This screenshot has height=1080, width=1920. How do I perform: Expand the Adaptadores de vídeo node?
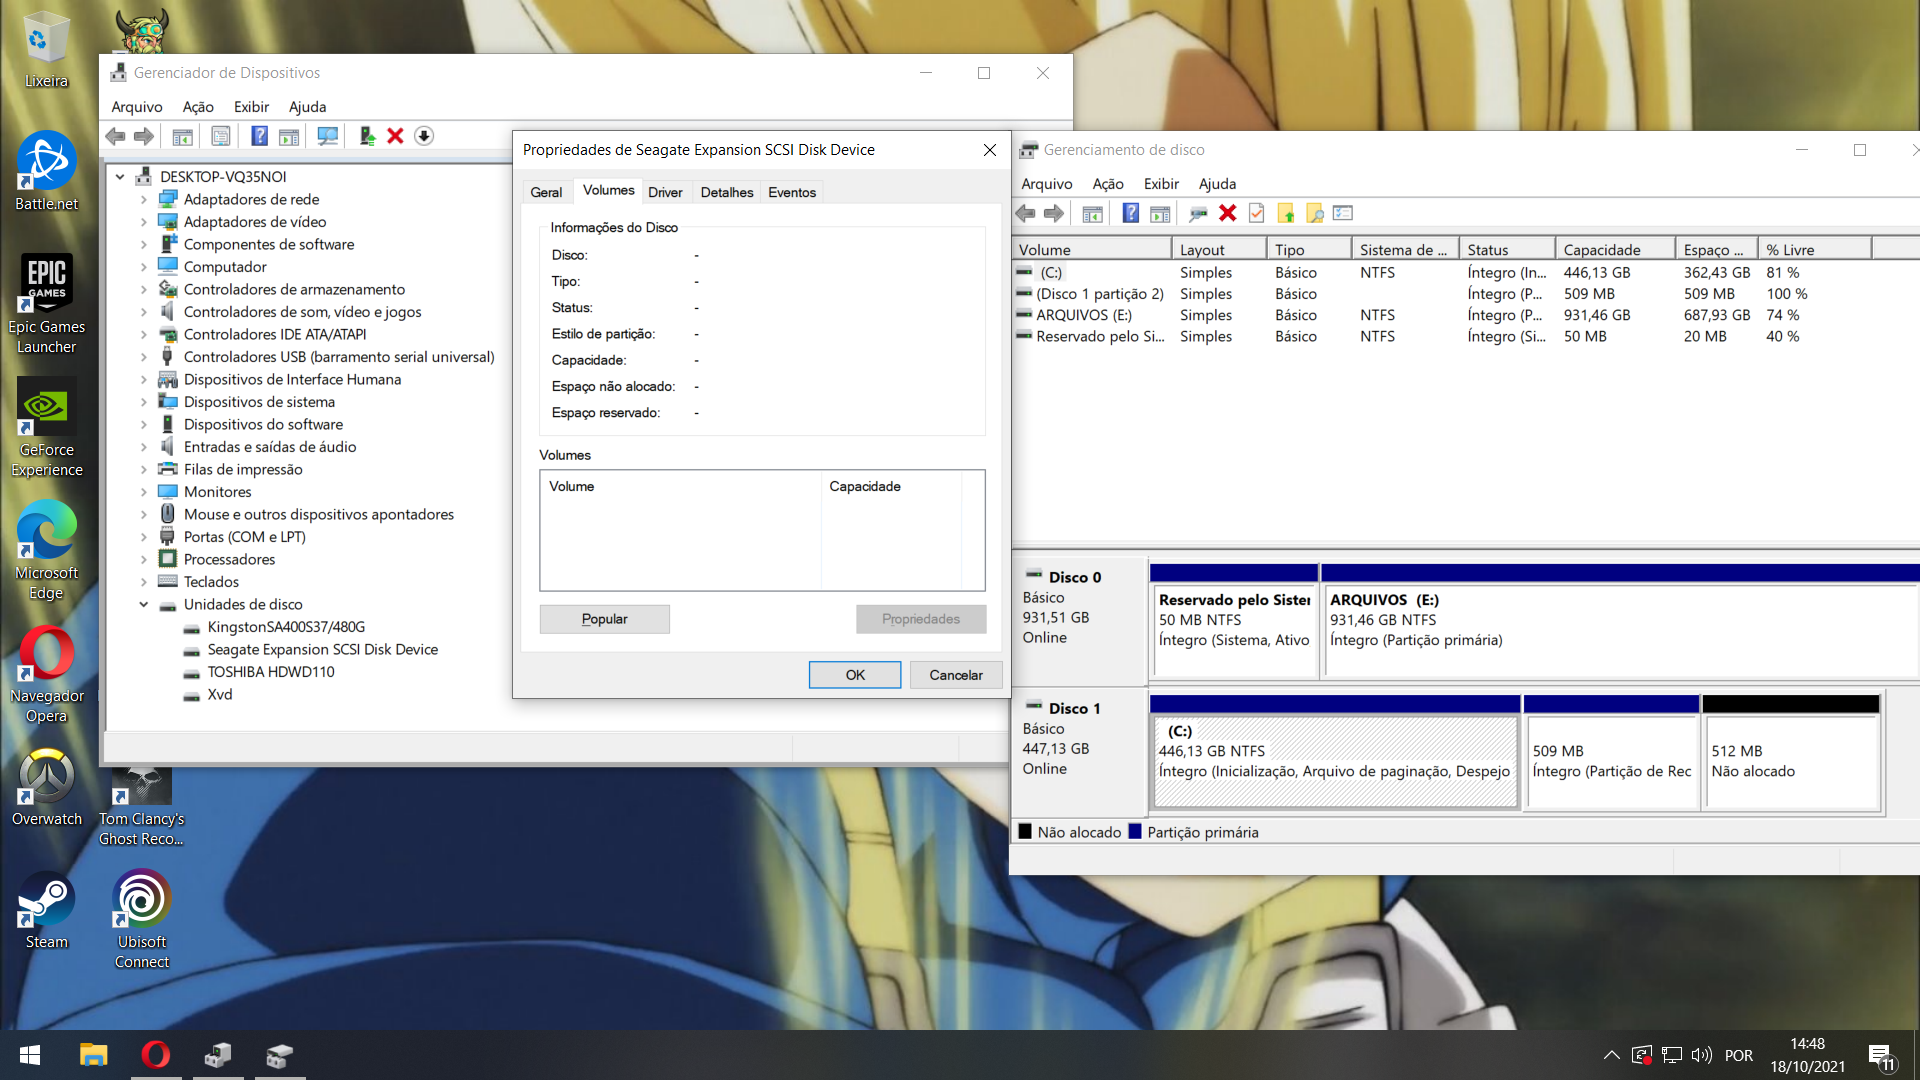pos(143,222)
